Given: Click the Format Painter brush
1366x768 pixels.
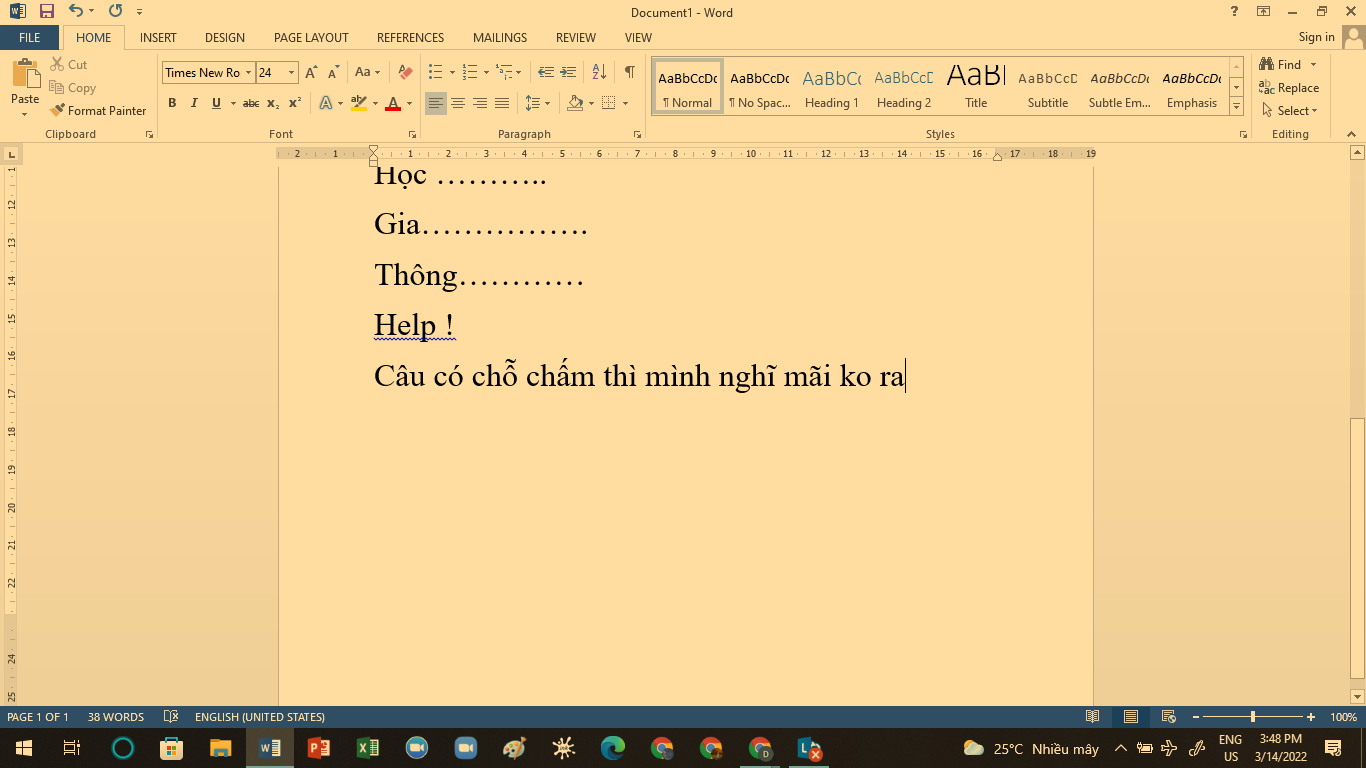Looking at the screenshot, I should coord(98,110).
